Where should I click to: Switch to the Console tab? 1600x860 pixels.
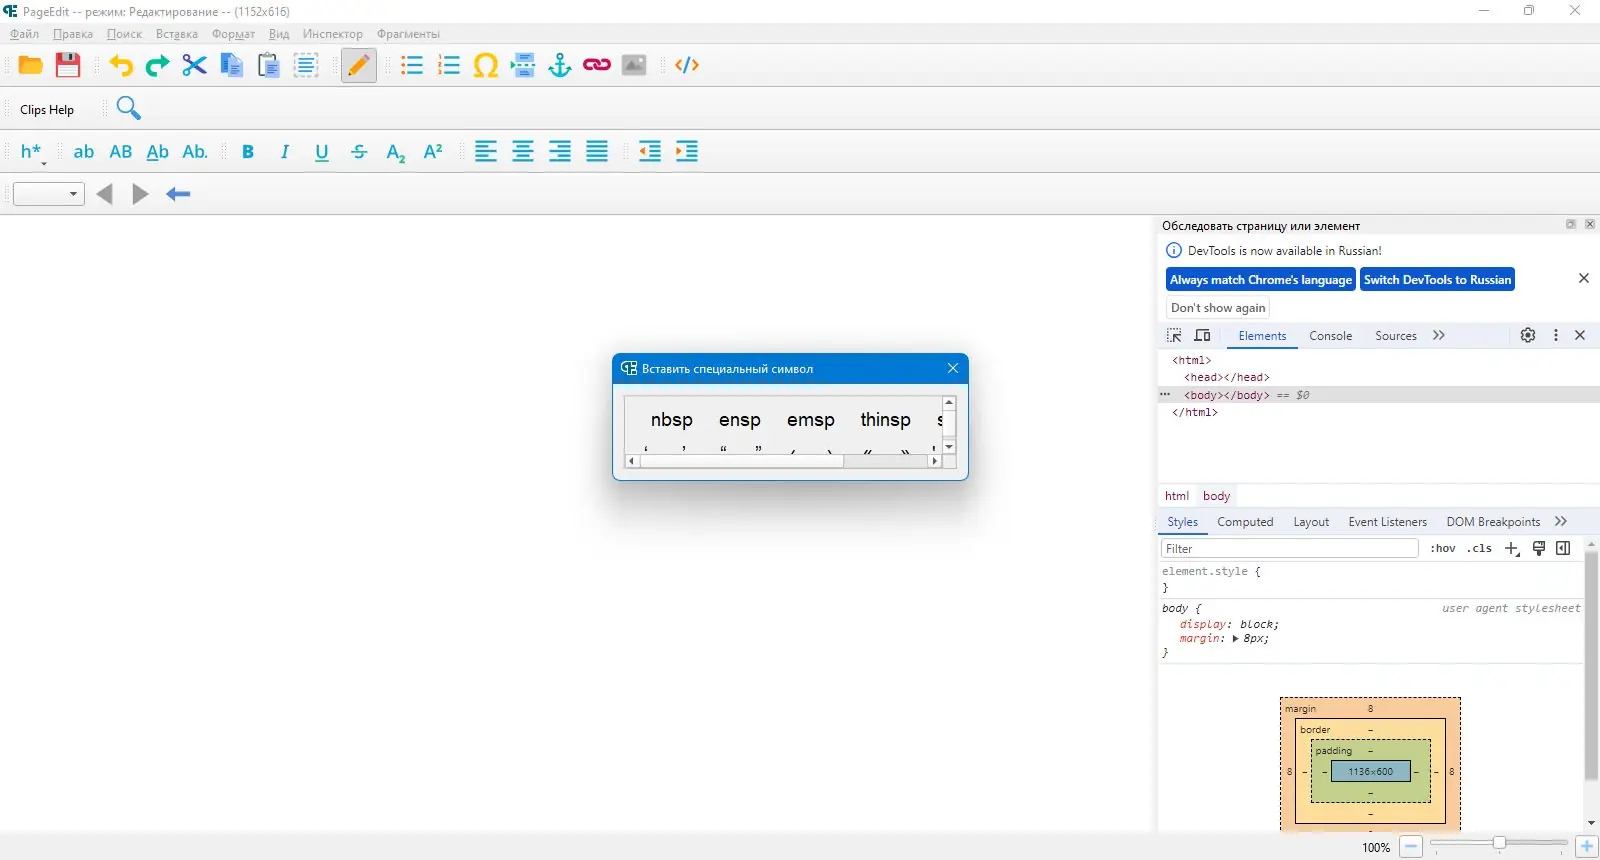pos(1330,336)
